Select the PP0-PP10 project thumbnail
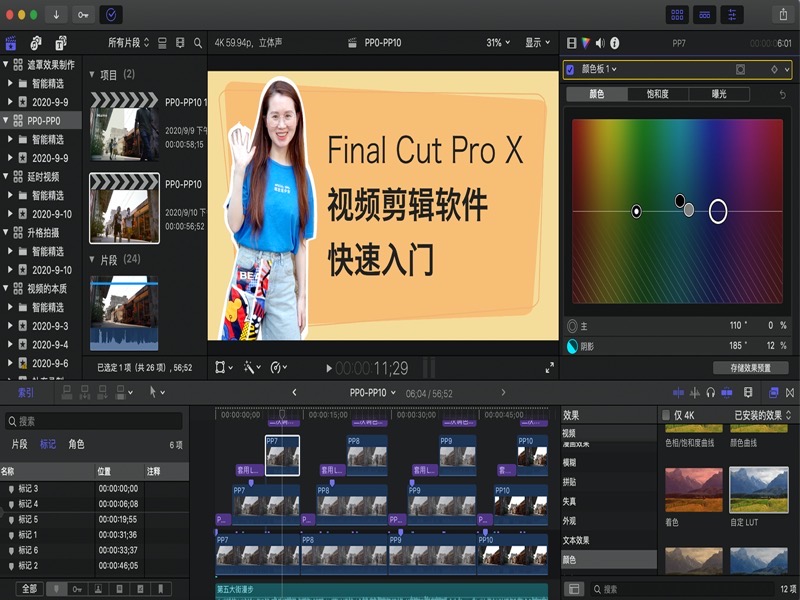The width and height of the screenshot is (800, 600). point(124,208)
